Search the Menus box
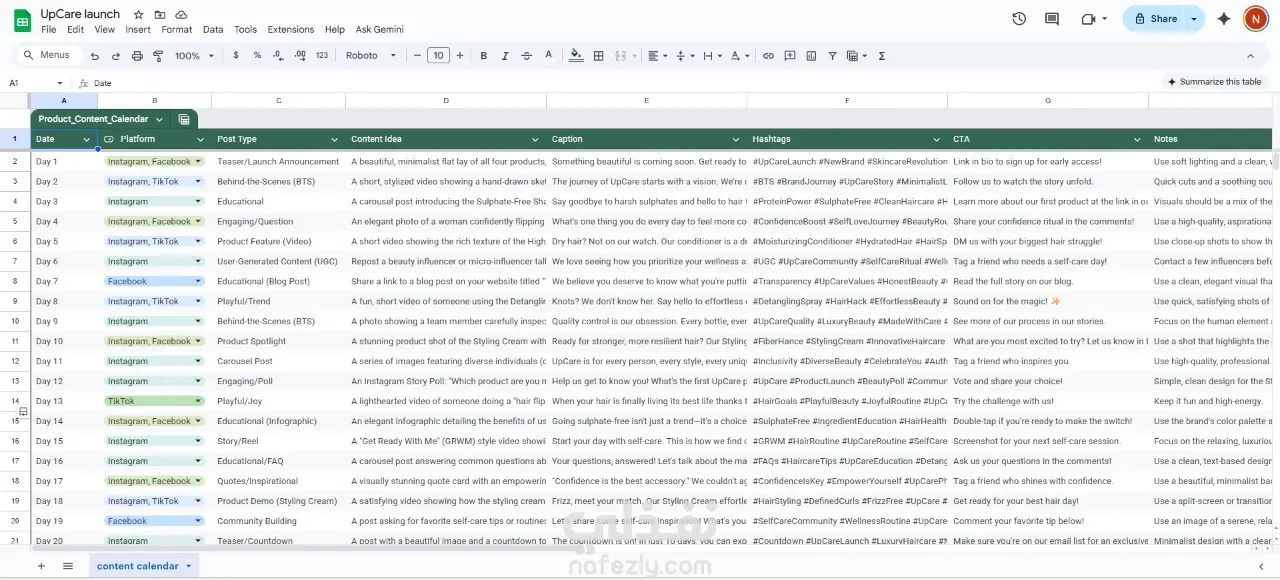1280x580 pixels. pos(48,56)
